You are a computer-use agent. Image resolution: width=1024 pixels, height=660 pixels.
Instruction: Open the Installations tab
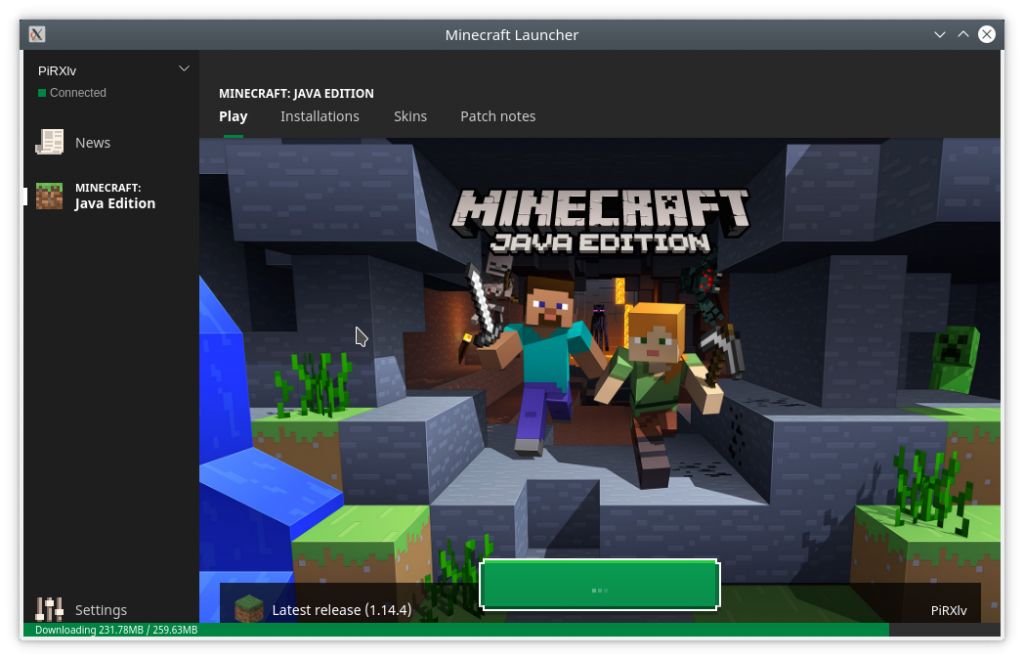point(319,116)
